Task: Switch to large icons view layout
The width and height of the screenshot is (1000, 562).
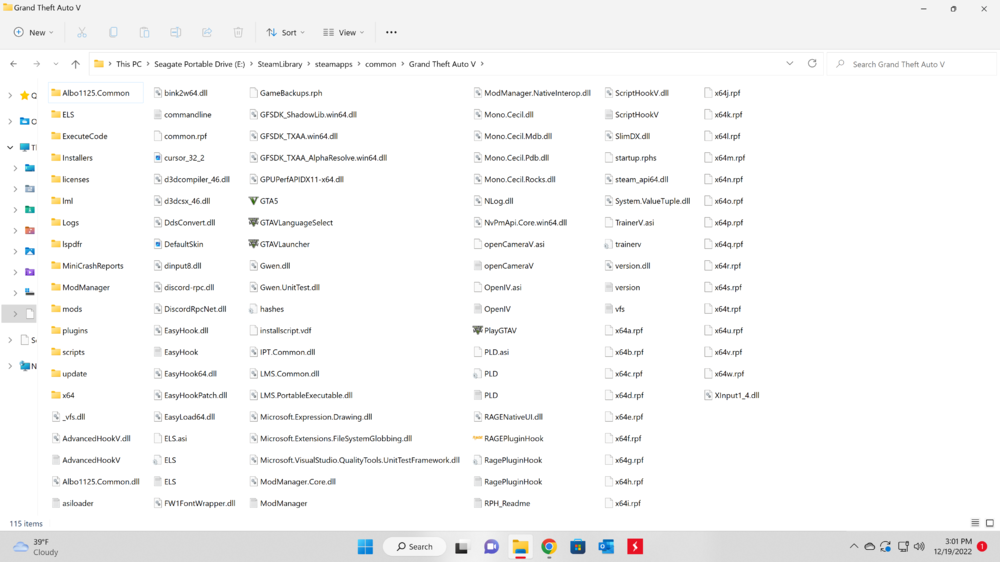Action: click(990, 523)
